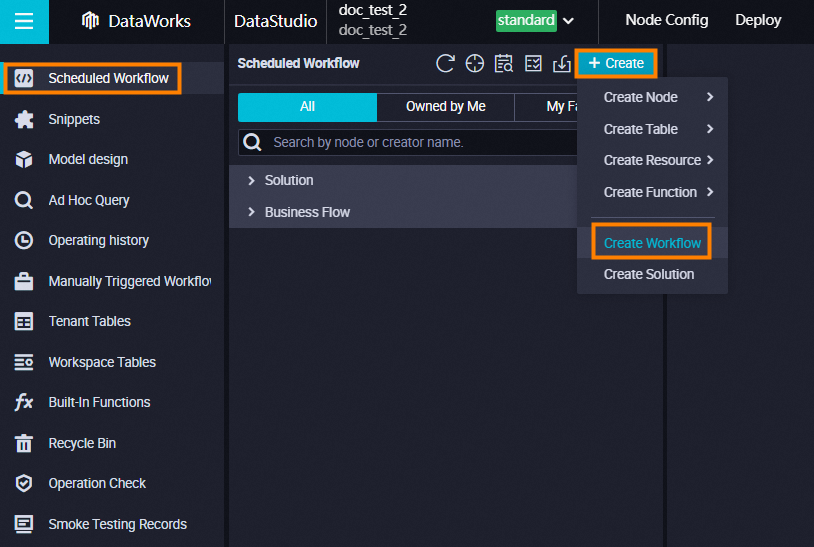Choose Create Solution from the menu
The image size is (814, 547).
tap(652, 274)
